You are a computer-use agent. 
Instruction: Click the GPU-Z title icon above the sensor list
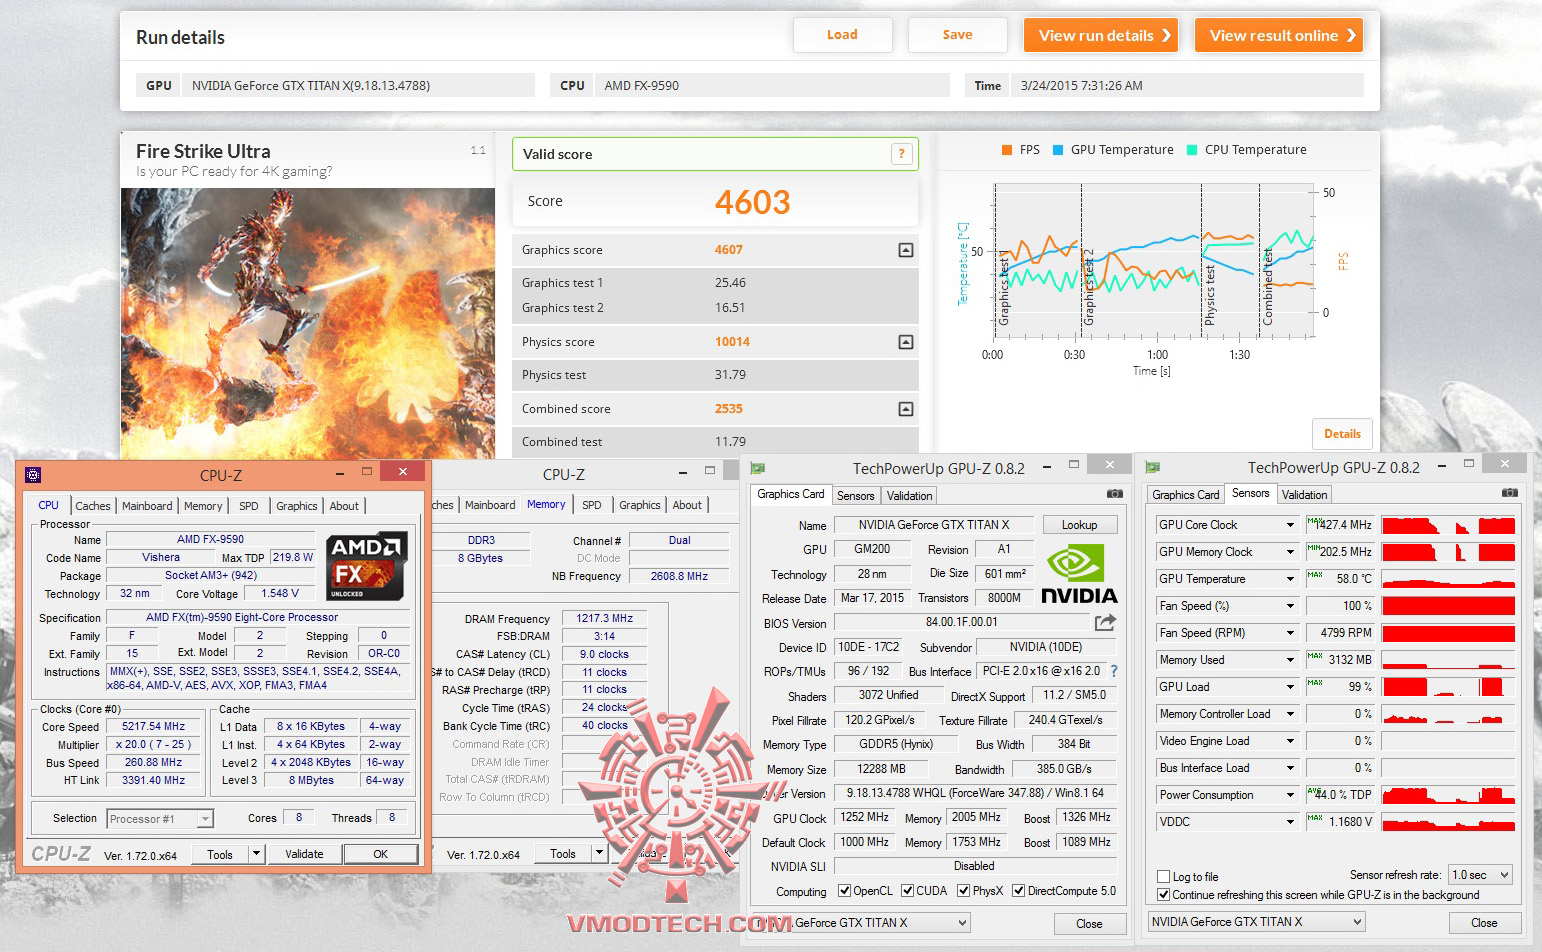point(1152,468)
